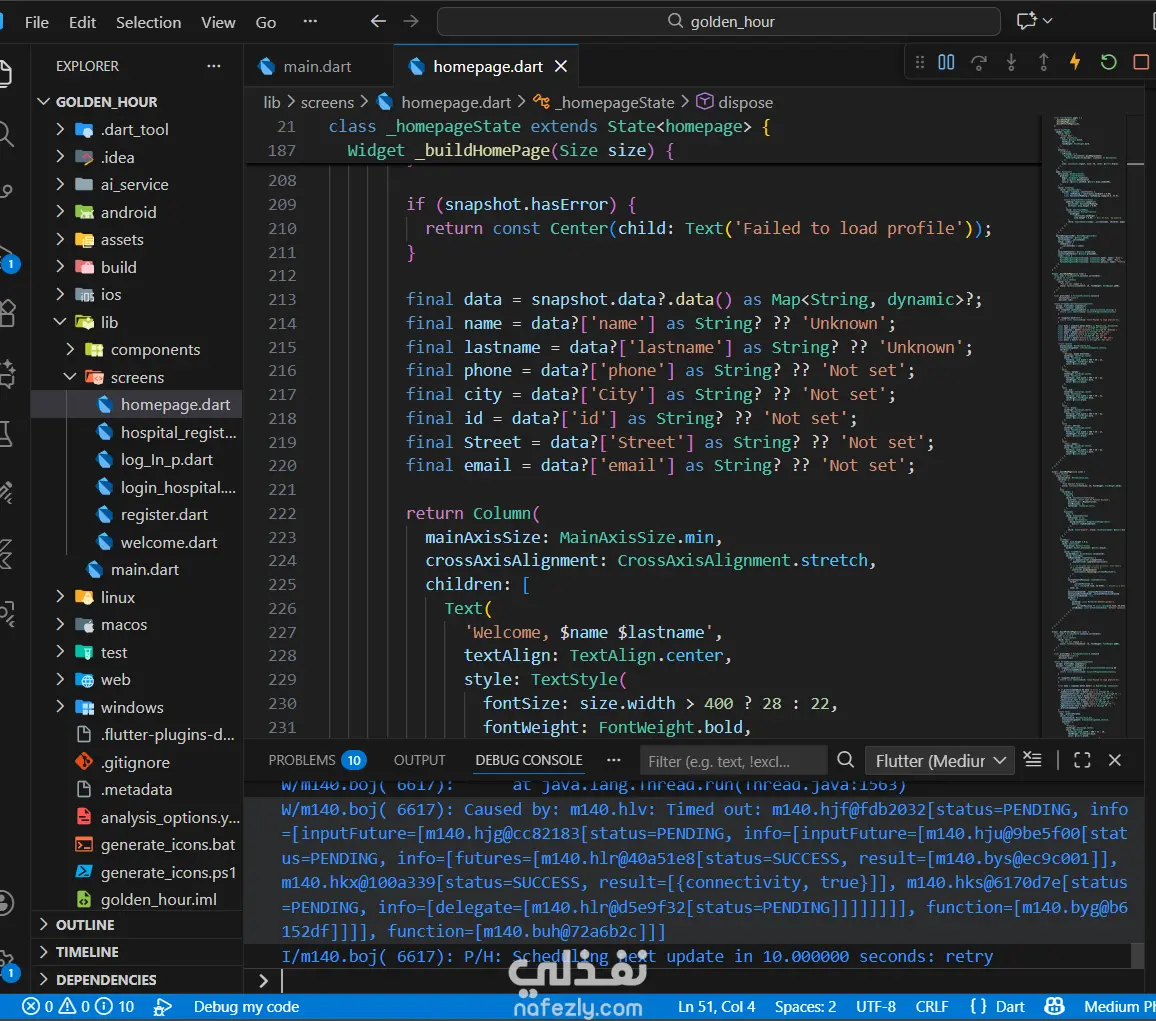Click the debug launch icon in status bar
1156x1021 pixels.
coord(163,1006)
